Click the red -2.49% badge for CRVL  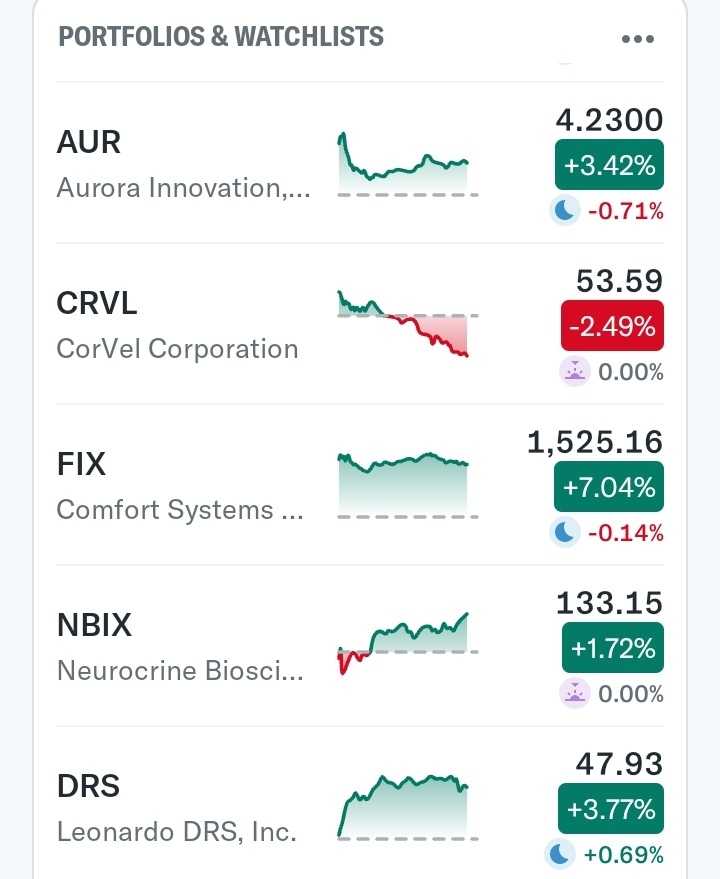tap(612, 327)
